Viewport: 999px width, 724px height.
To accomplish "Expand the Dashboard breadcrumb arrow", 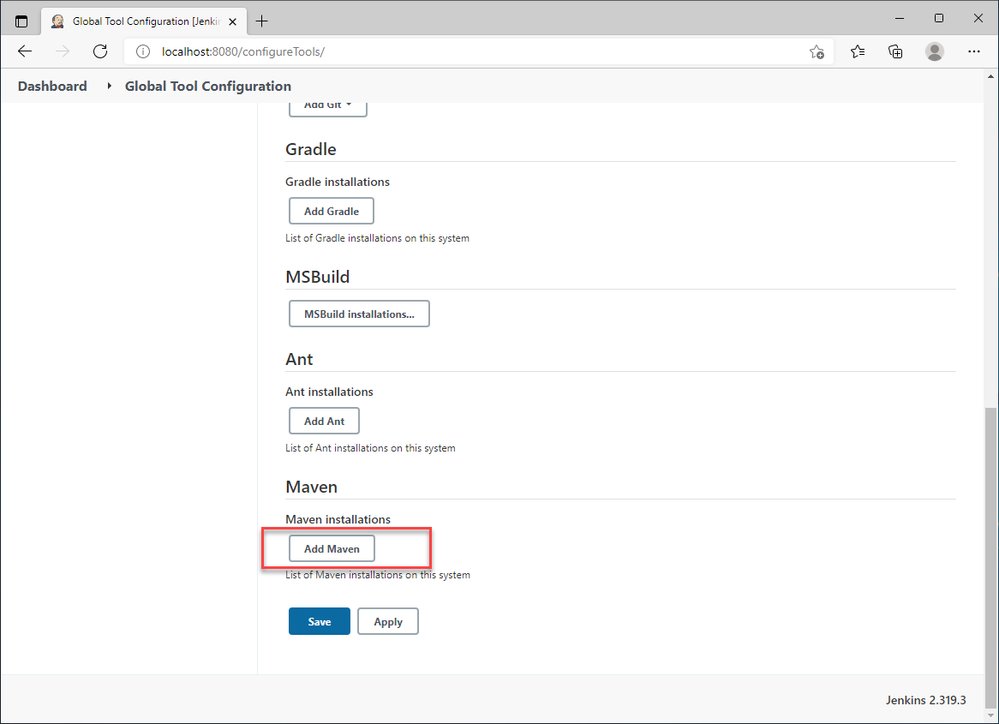I will point(109,85).
